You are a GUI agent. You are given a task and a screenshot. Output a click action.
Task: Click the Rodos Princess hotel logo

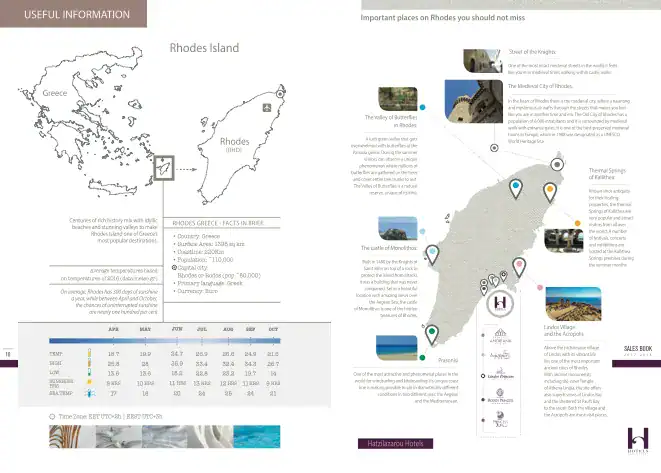500,396
